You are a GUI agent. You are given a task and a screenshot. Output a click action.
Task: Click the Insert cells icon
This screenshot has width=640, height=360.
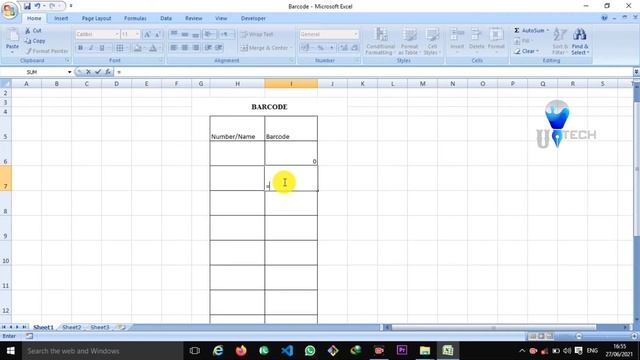click(457, 35)
